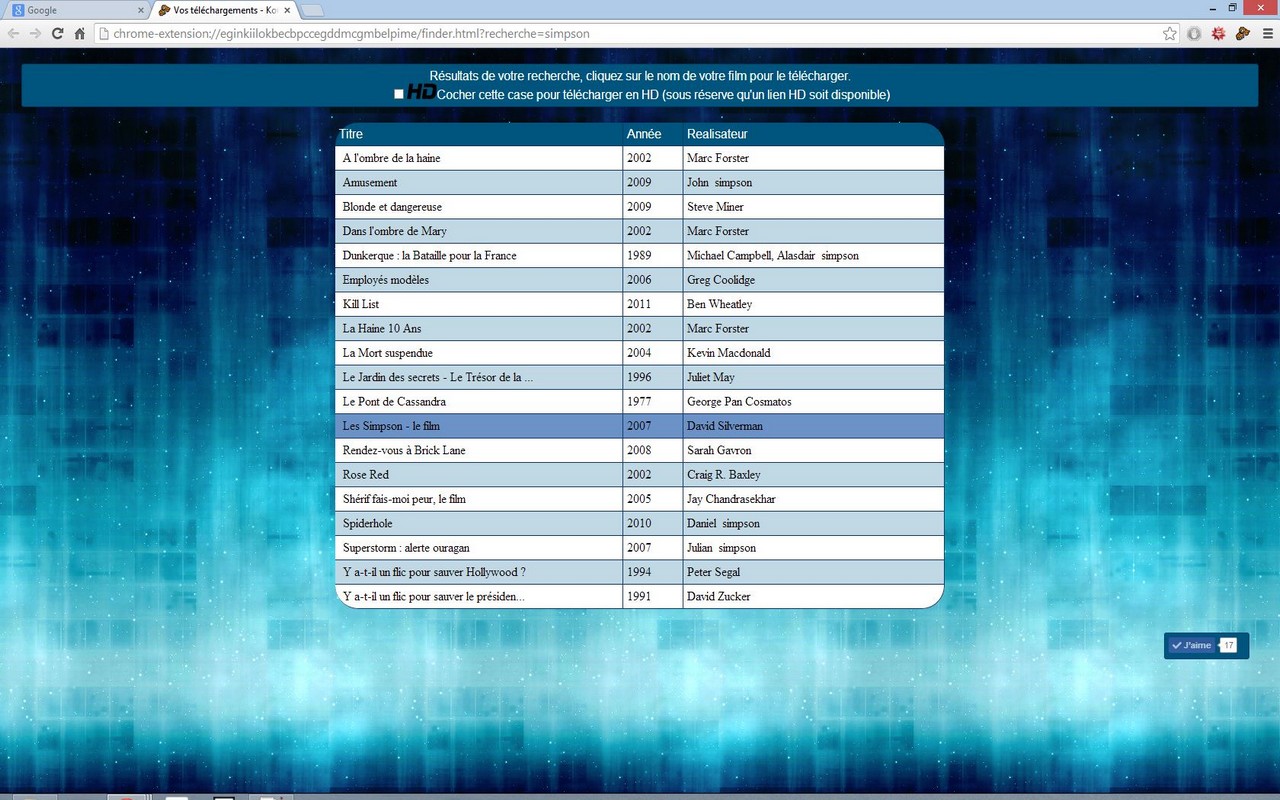
Task: Open the browser home page icon
Action: (x=80, y=33)
